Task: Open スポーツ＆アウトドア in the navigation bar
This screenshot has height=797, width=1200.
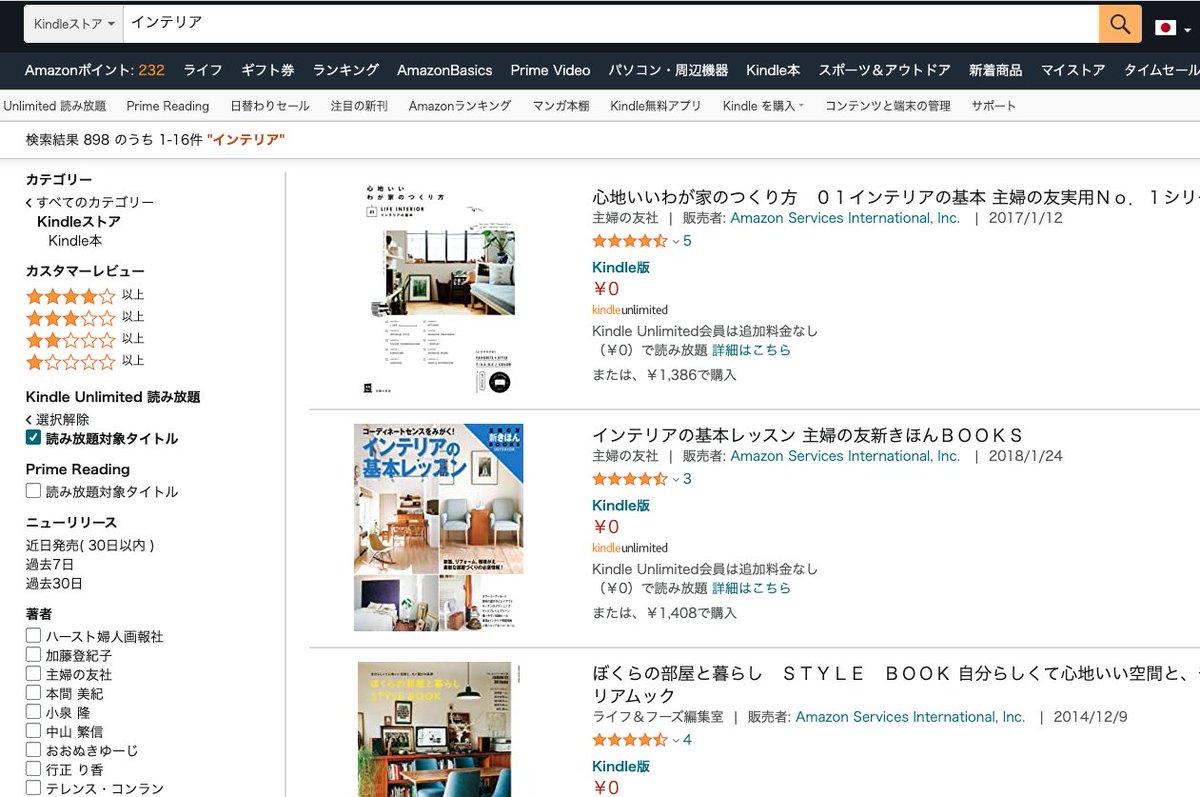Action: pyautogui.click(x=884, y=70)
